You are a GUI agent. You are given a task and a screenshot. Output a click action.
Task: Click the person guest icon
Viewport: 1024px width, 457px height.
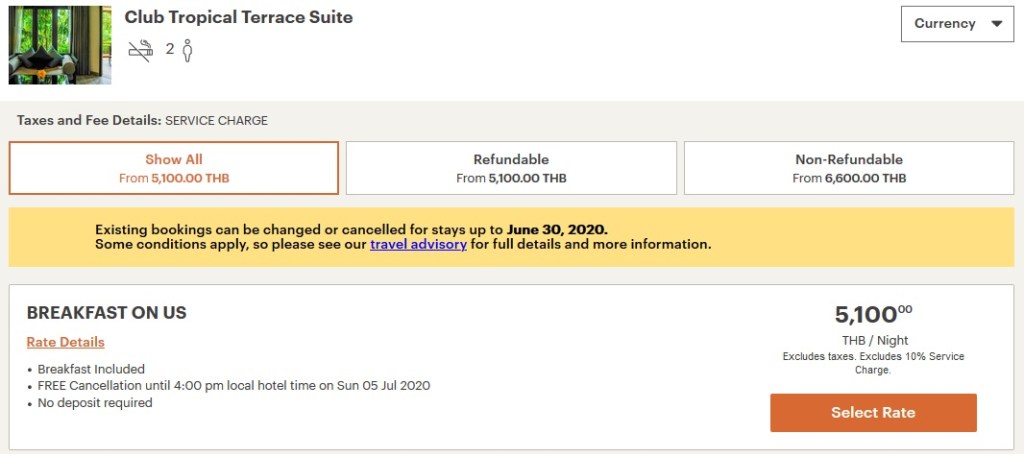click(x=187, y=50)
